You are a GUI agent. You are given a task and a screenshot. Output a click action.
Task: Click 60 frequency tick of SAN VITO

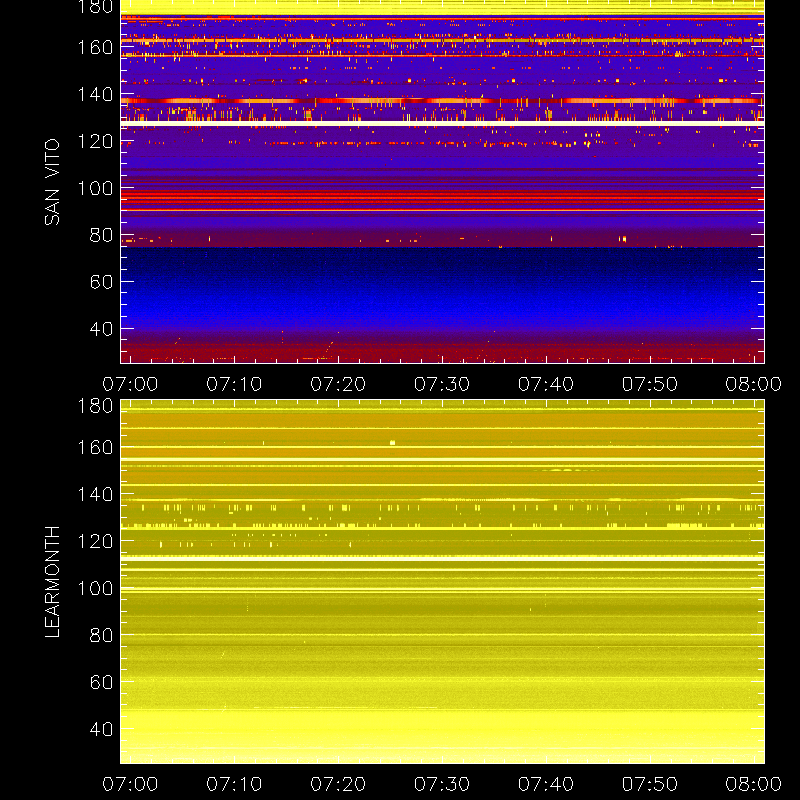pos(101,282)
